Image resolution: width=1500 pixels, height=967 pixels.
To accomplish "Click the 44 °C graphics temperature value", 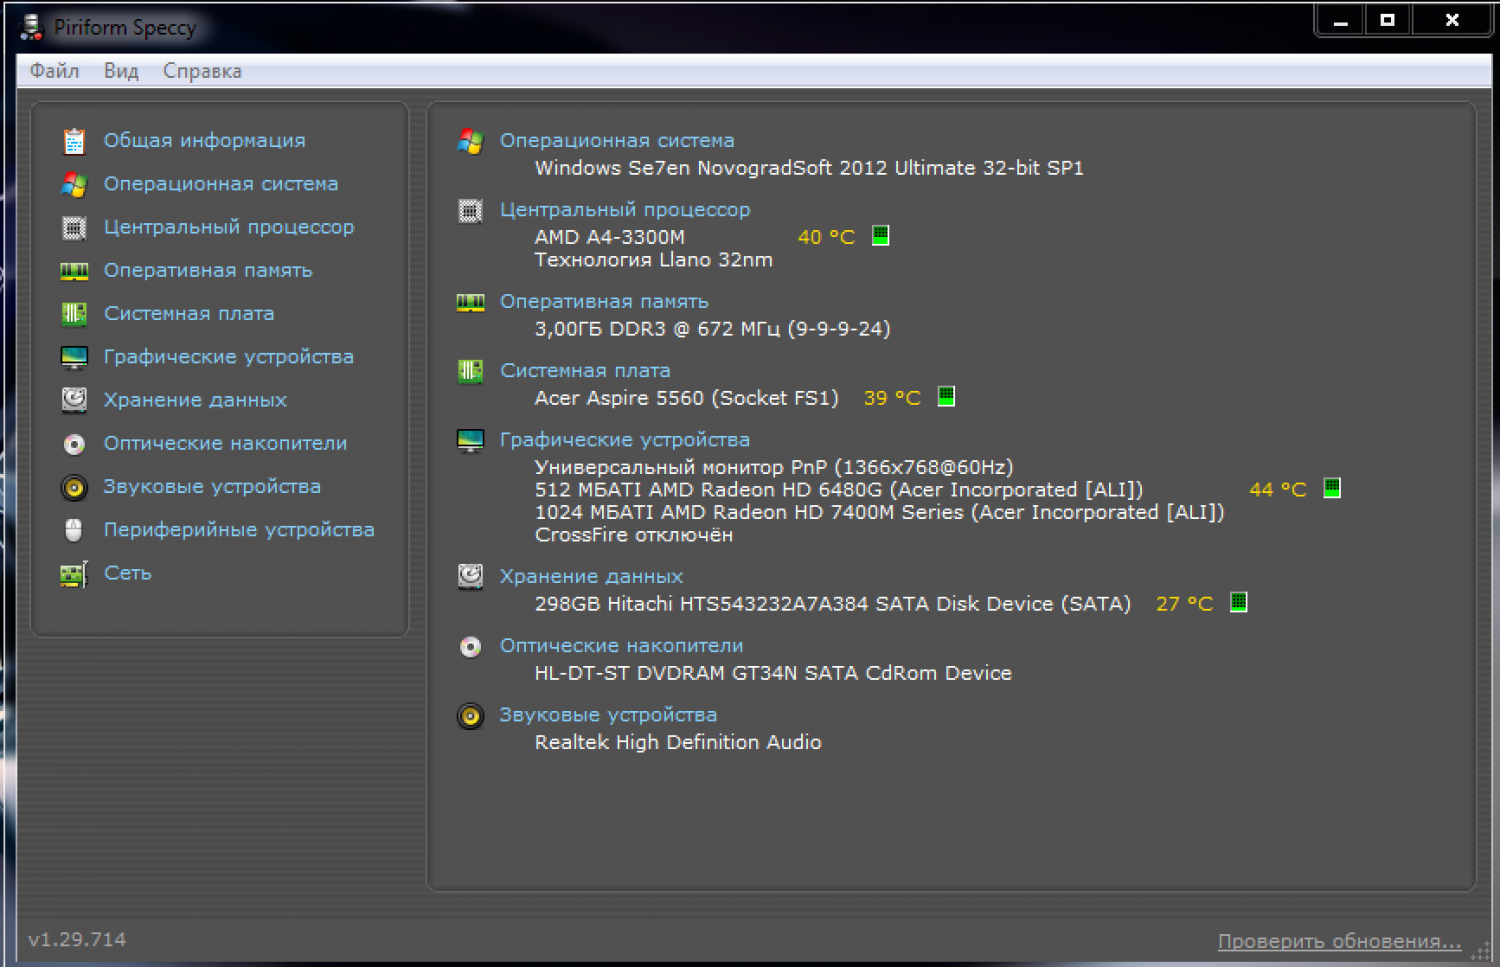I will pos(1278,490).
